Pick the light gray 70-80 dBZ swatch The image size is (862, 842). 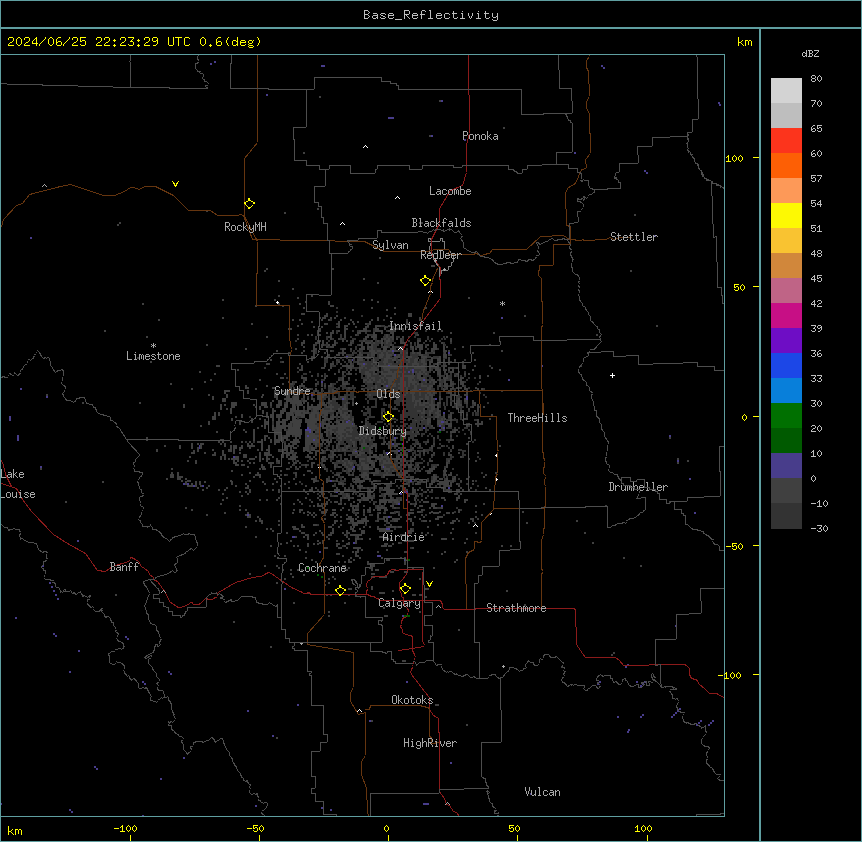click(x=786, y=91)
